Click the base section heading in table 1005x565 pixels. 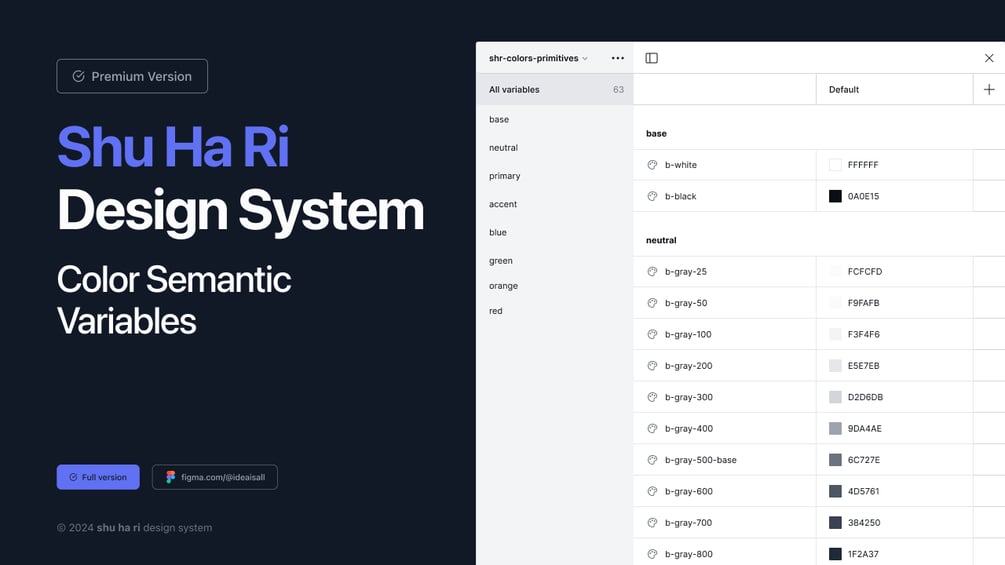point(656,134)
